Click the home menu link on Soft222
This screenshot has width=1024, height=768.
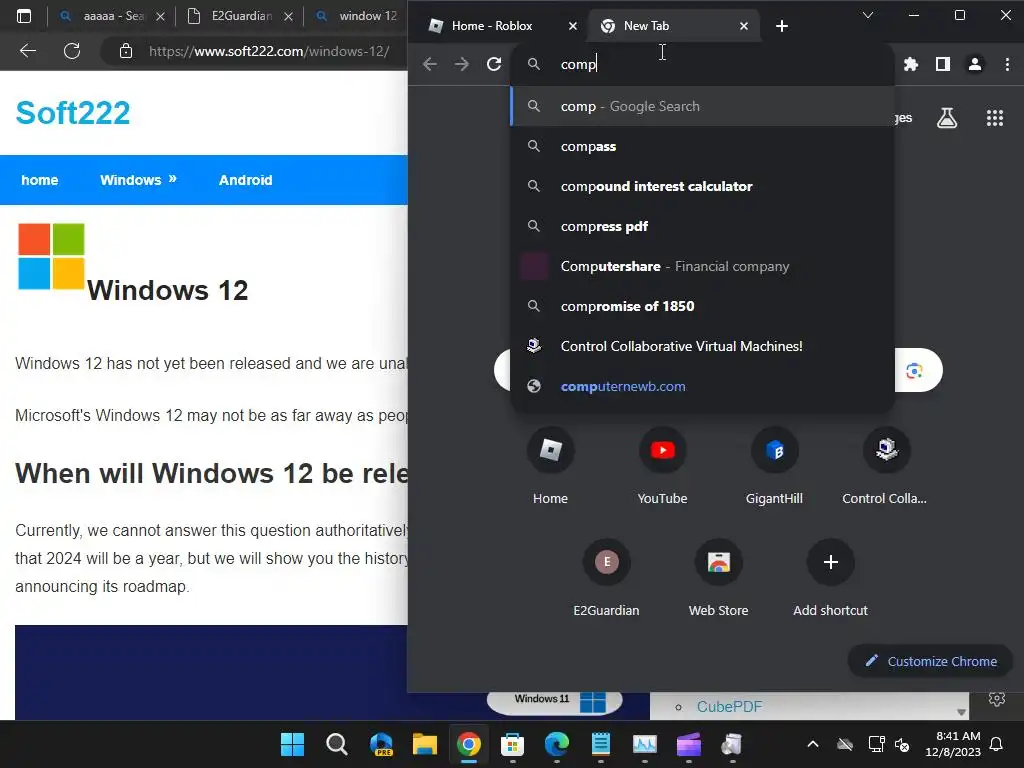point(40,180)
